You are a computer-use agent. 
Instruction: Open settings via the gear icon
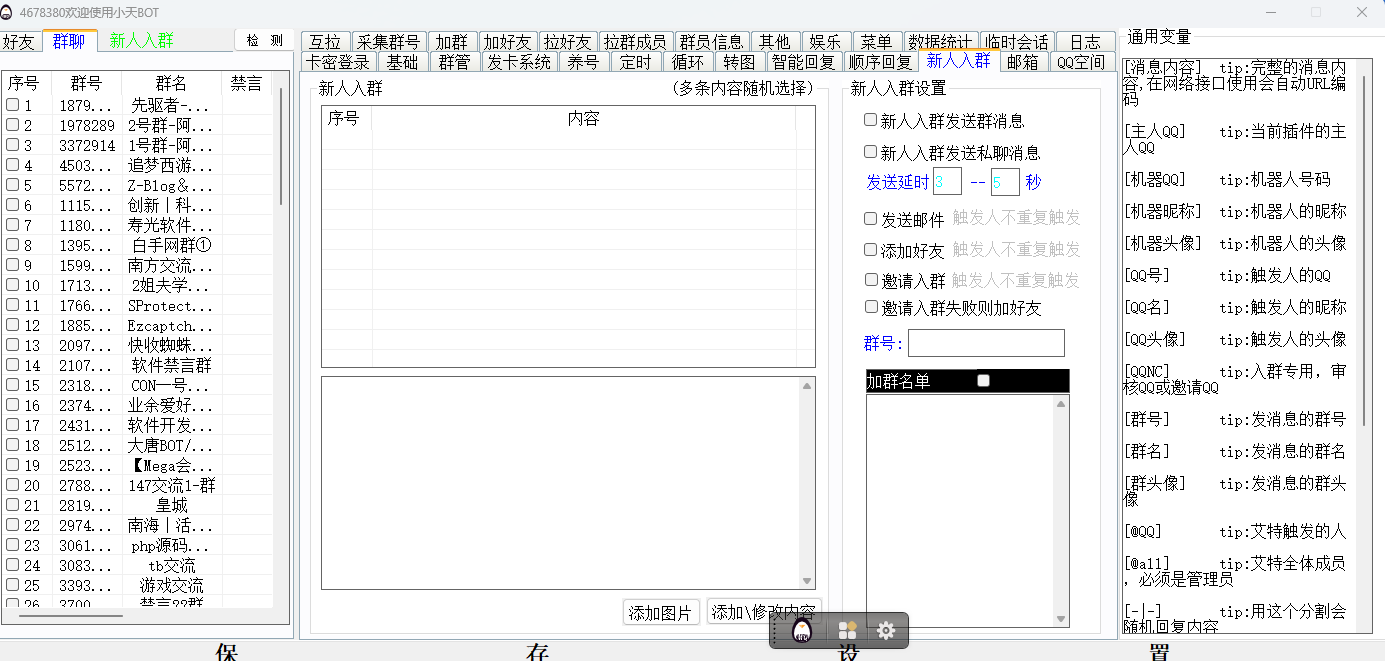(886, 631)
